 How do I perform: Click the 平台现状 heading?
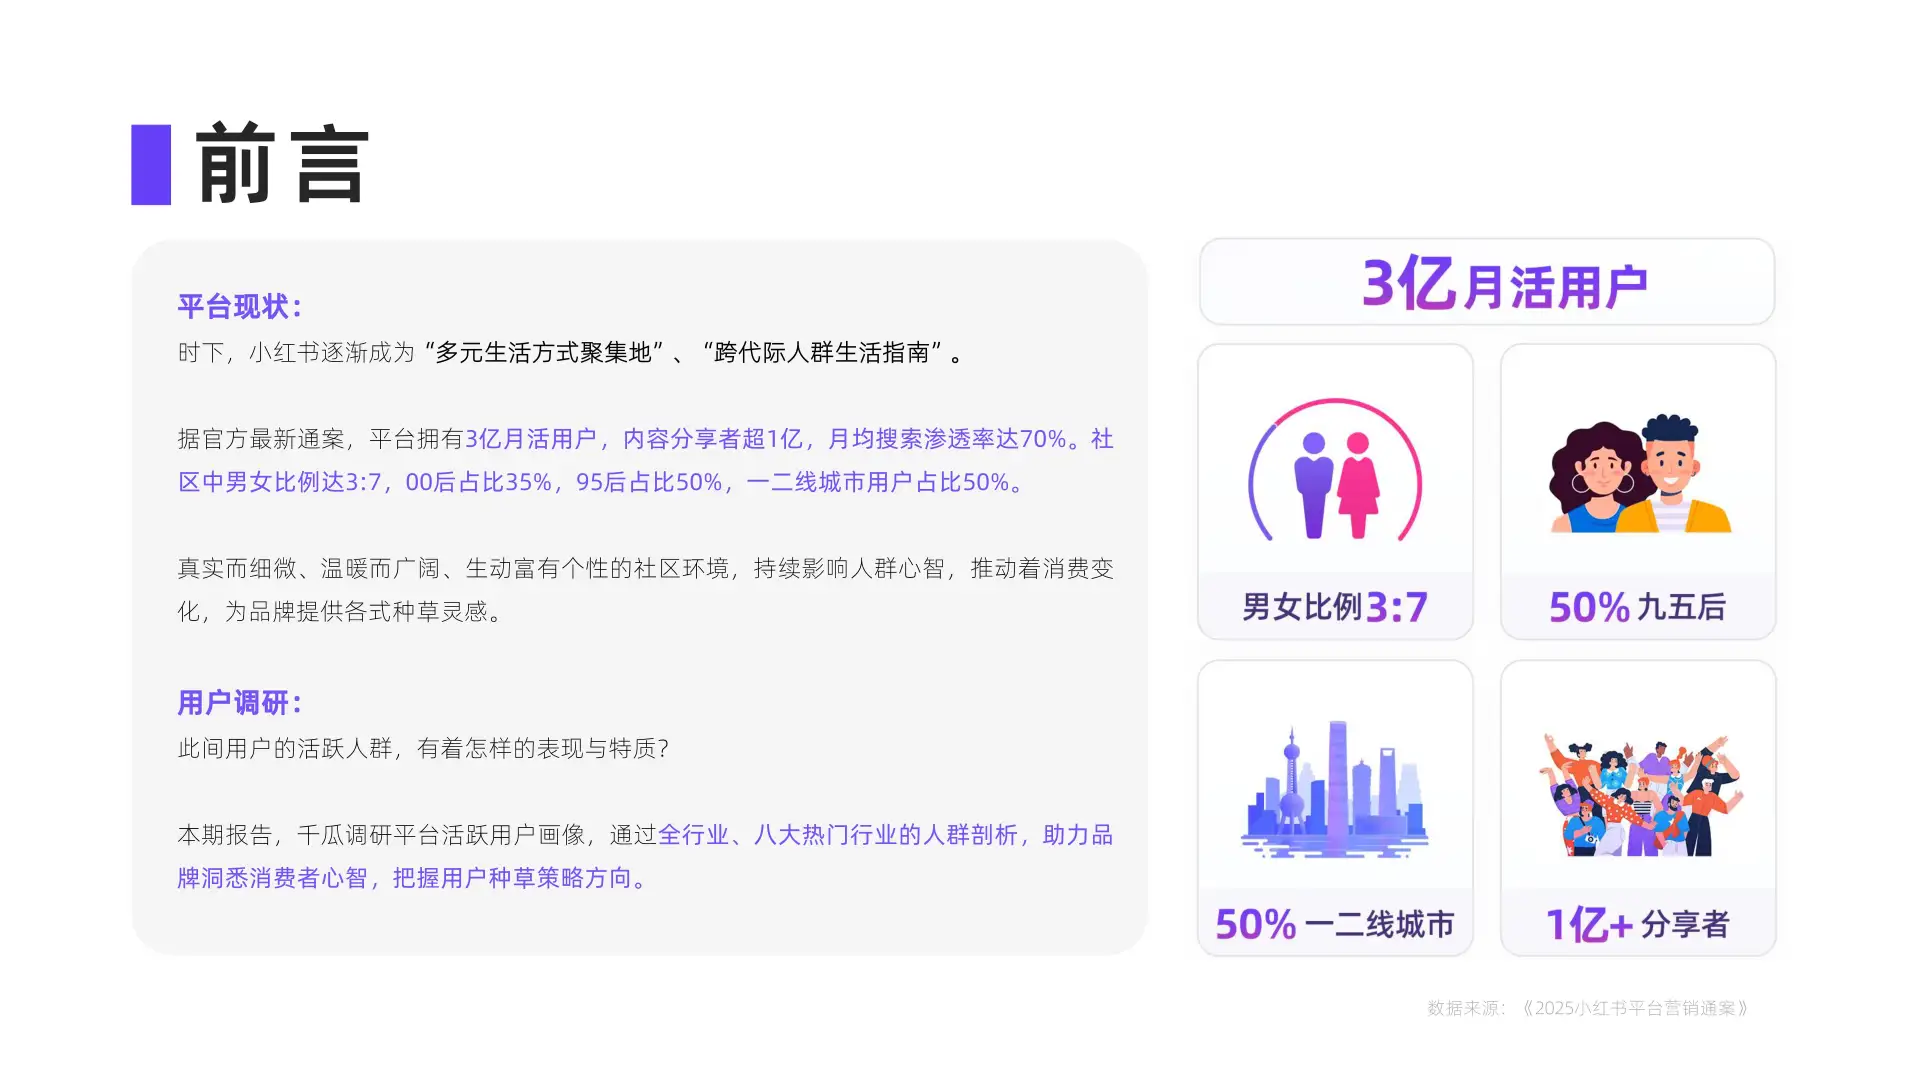pyautogui.click(x=240, y=306)
